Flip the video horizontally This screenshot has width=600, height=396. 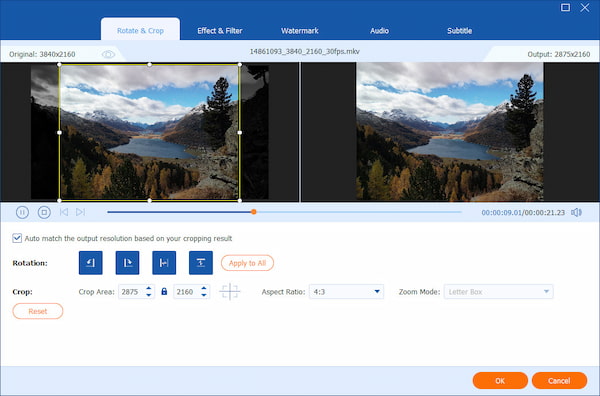coord(164,263)
